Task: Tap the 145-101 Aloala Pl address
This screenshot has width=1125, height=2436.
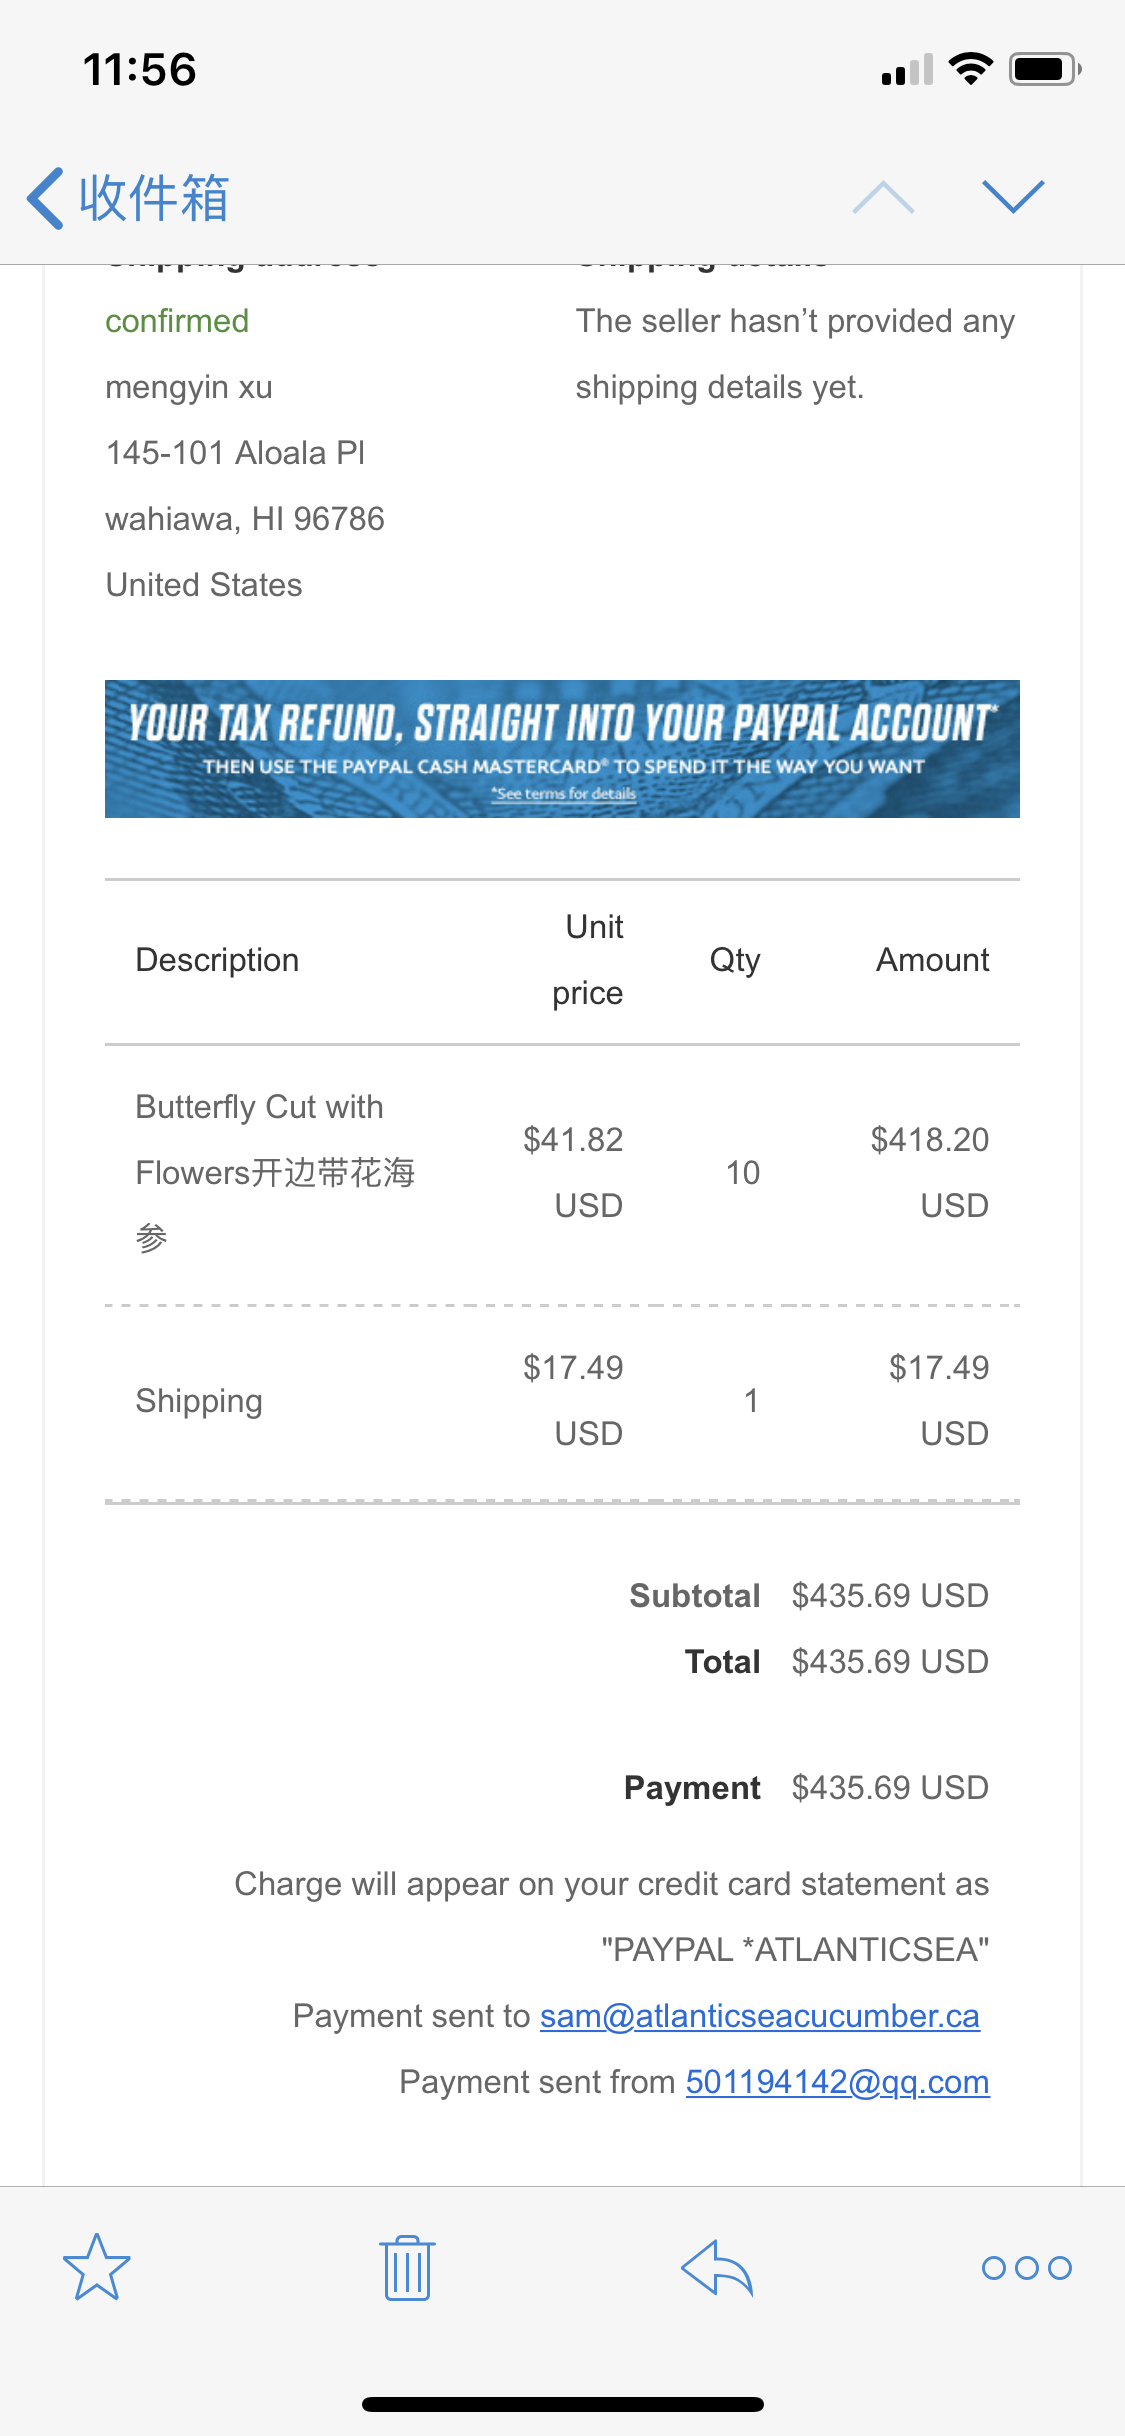Action: coord(235,453)
